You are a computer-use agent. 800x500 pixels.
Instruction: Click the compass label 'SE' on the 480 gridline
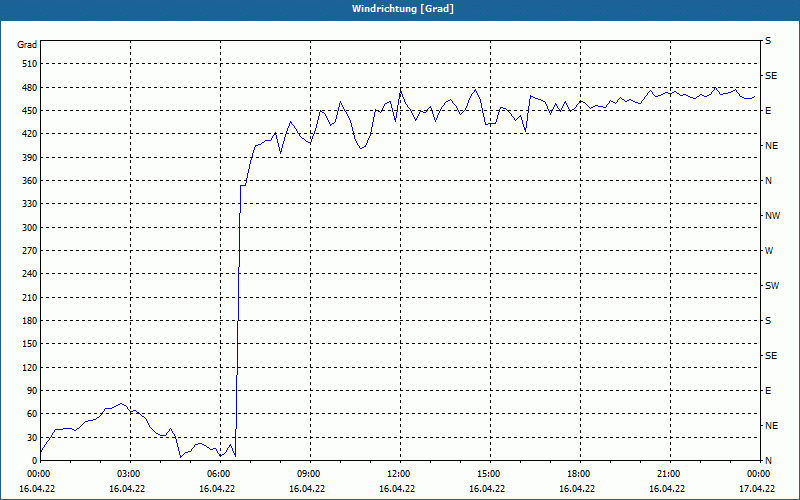771,76
